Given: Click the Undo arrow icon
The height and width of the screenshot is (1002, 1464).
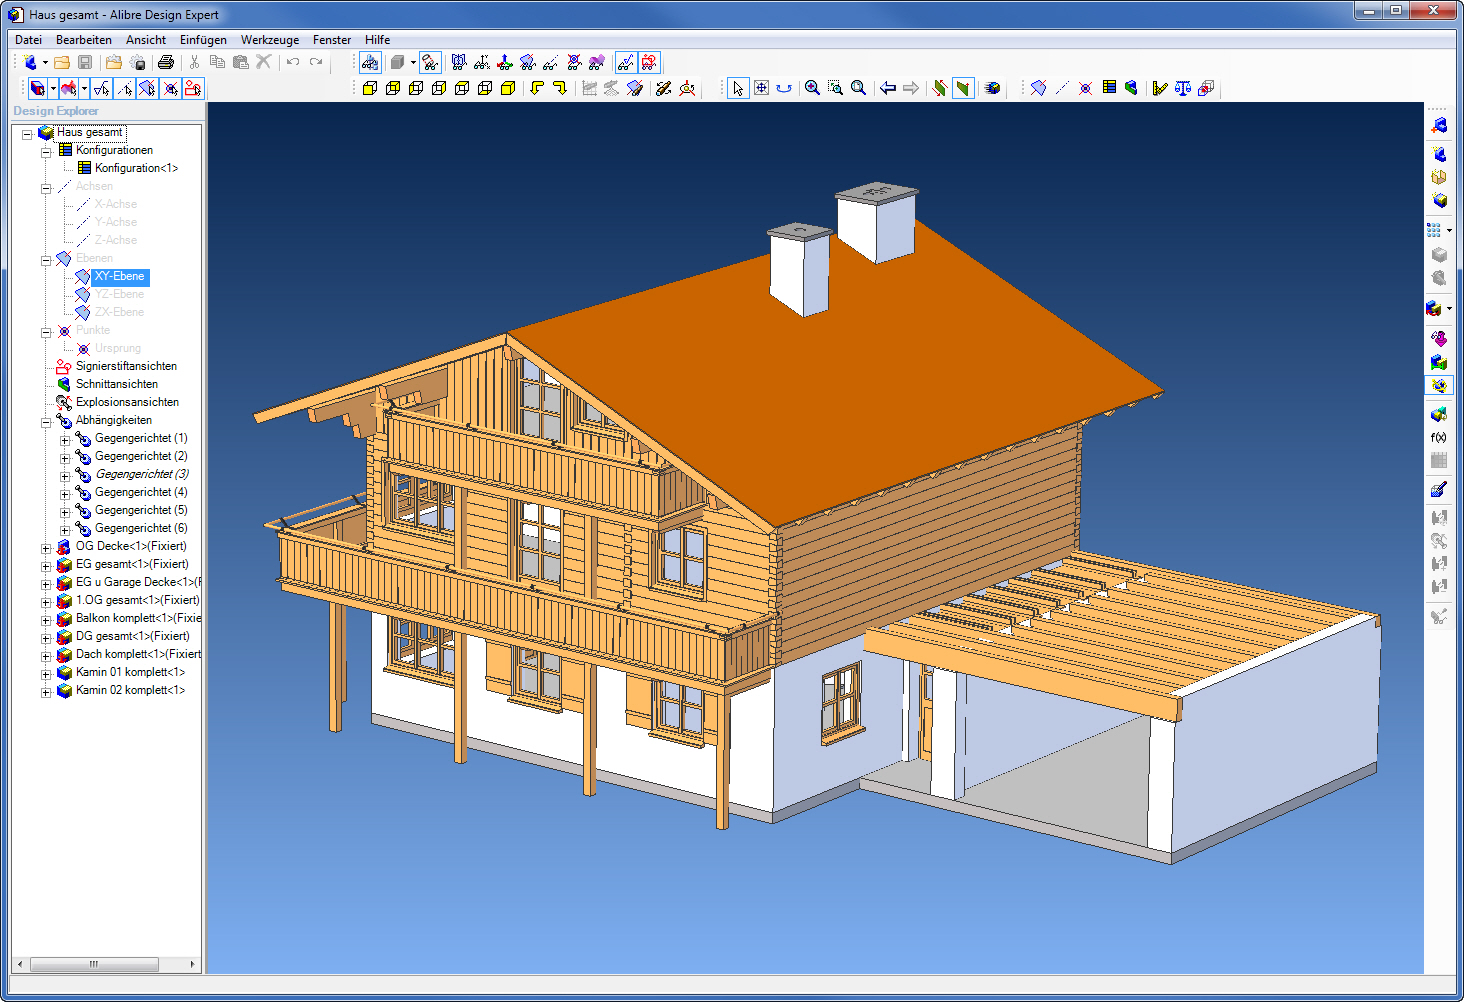Looking at the screenshot, I should (x=293, y=62).
